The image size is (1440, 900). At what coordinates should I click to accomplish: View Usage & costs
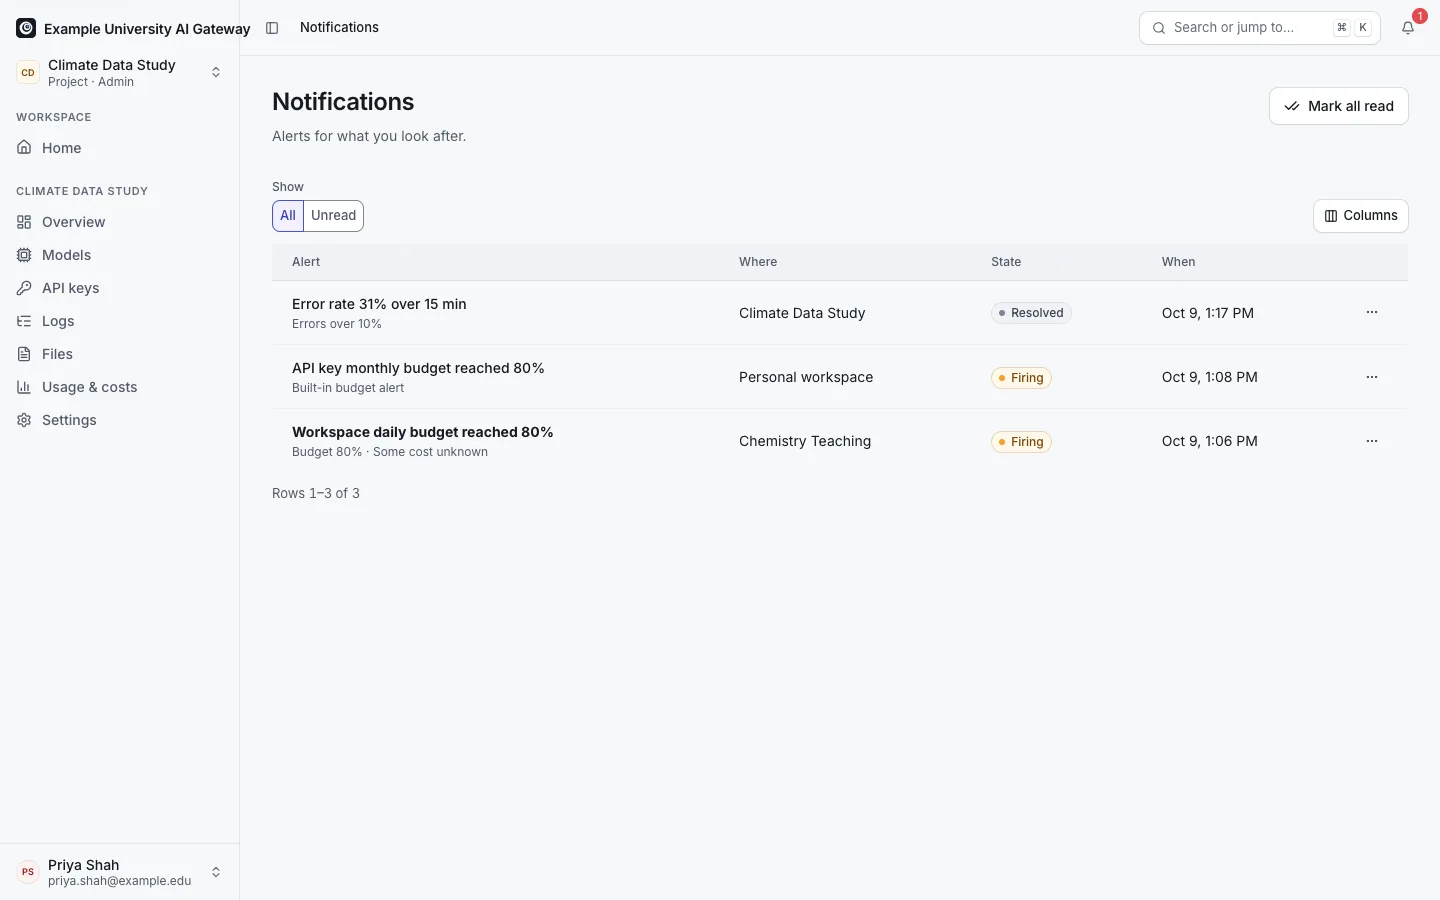pyautogui.click(x=120, y=387)
